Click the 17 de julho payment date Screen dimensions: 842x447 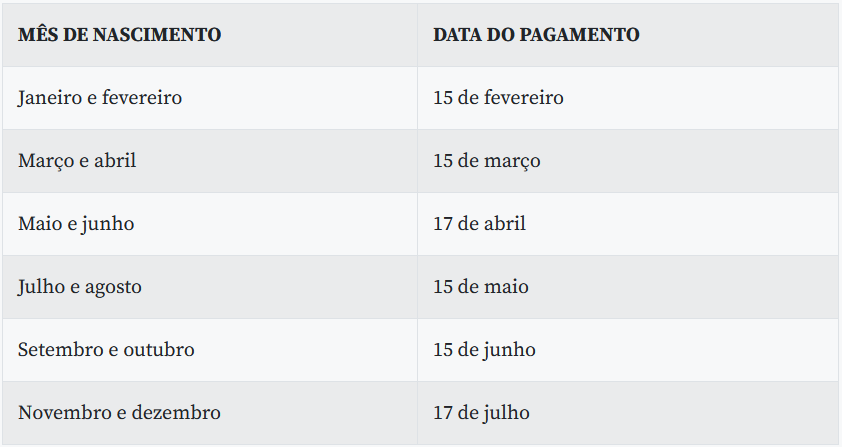click(x=481, y=413)
